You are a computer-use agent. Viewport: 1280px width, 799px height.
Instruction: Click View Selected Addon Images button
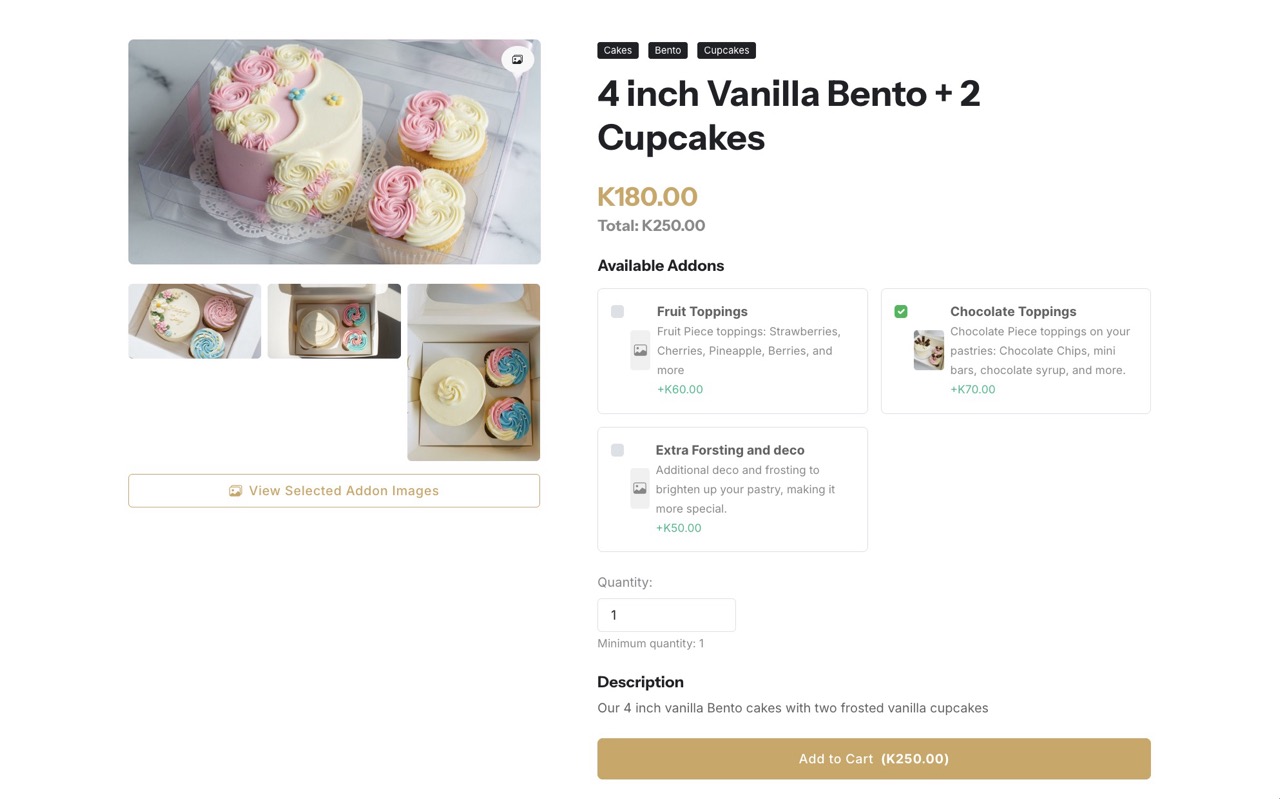tap(334, 491)
